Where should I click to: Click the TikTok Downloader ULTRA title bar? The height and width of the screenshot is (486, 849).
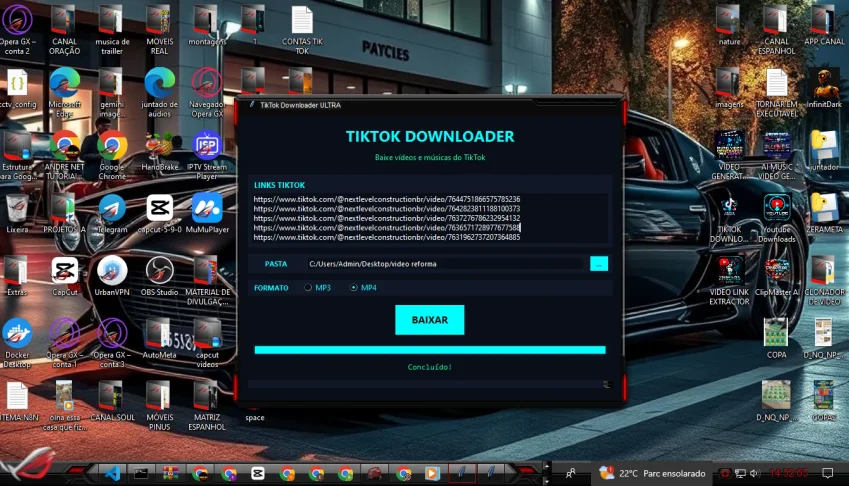(x=430, y=105)
